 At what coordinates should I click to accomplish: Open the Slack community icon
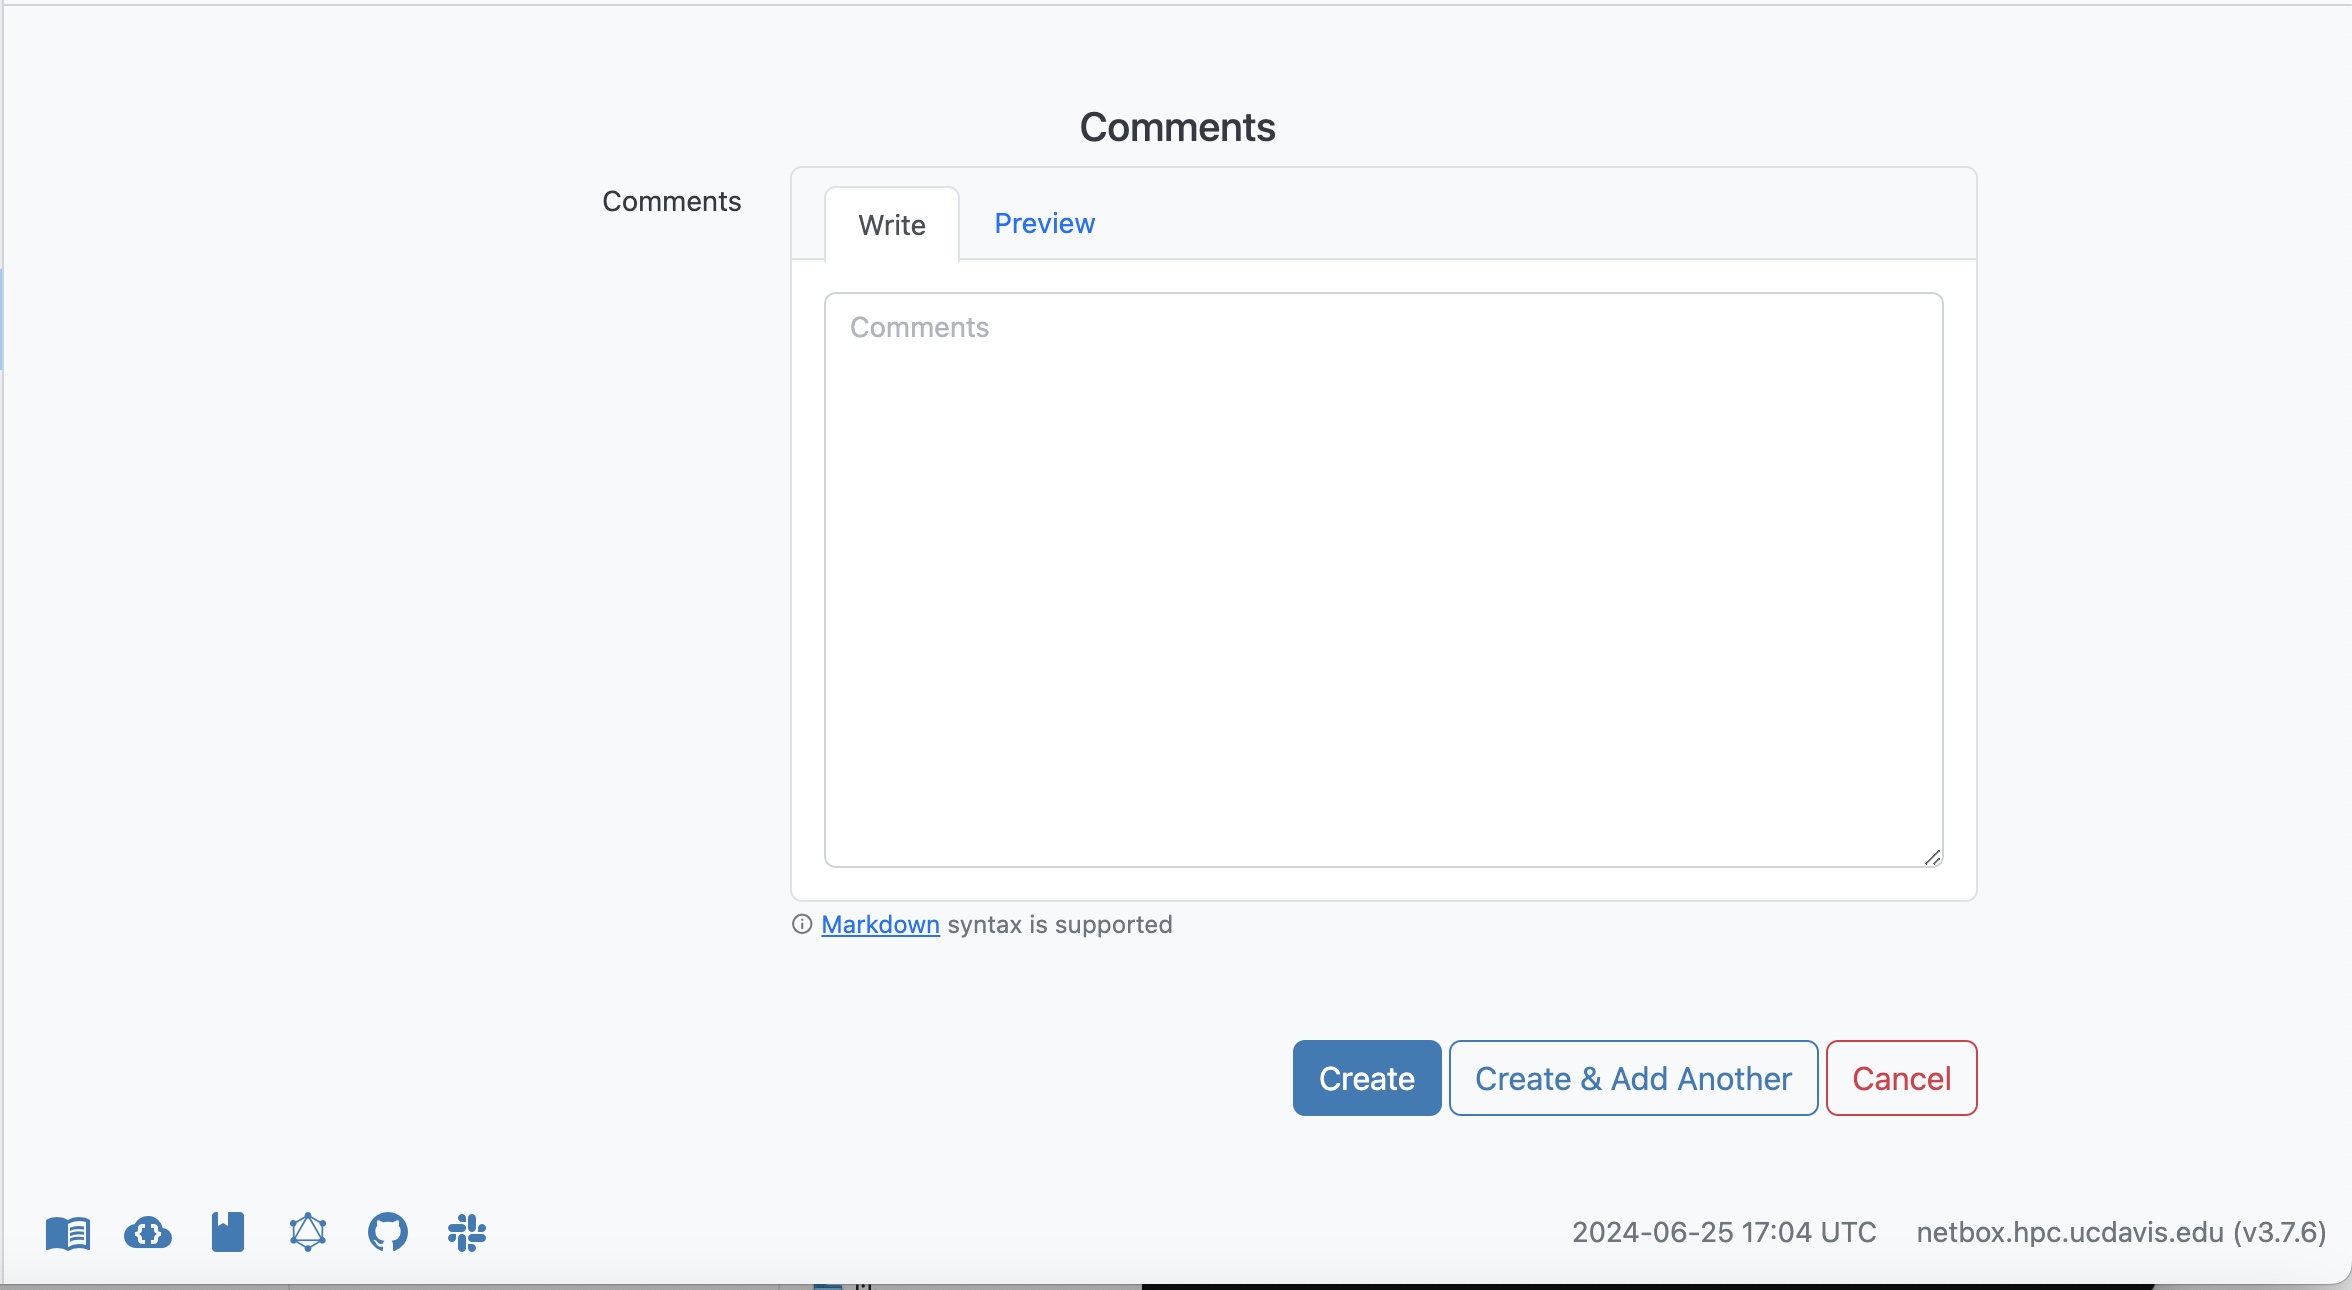(467, 1233)
